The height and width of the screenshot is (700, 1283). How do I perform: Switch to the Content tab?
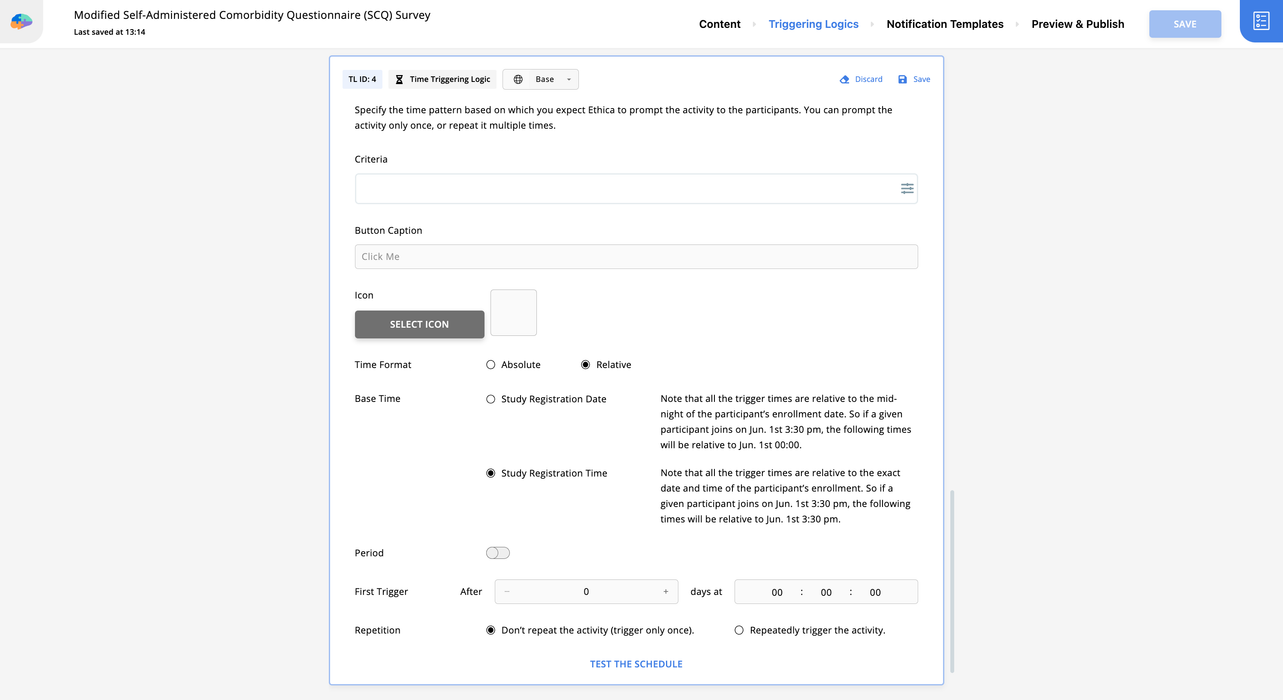coord(719,24)
